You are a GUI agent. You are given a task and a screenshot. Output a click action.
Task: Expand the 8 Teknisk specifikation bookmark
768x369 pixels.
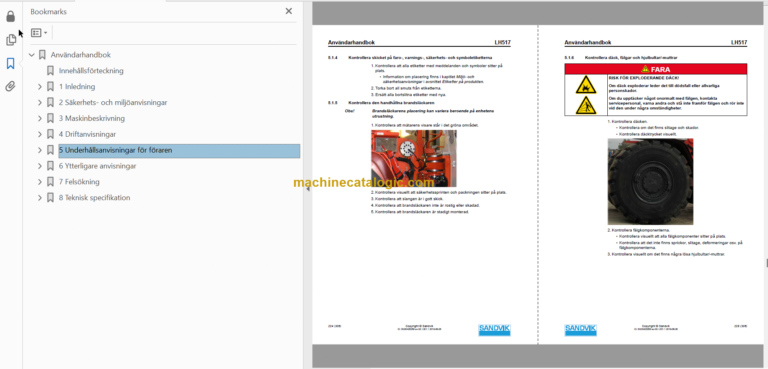(x=40, y=197)
